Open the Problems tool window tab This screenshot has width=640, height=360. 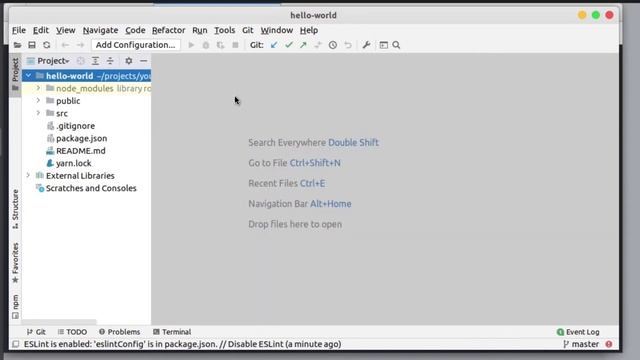tap(120, 332)
